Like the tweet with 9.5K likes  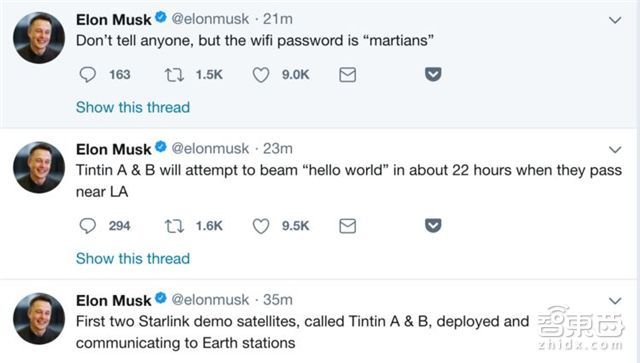click(x=261, y=226)
